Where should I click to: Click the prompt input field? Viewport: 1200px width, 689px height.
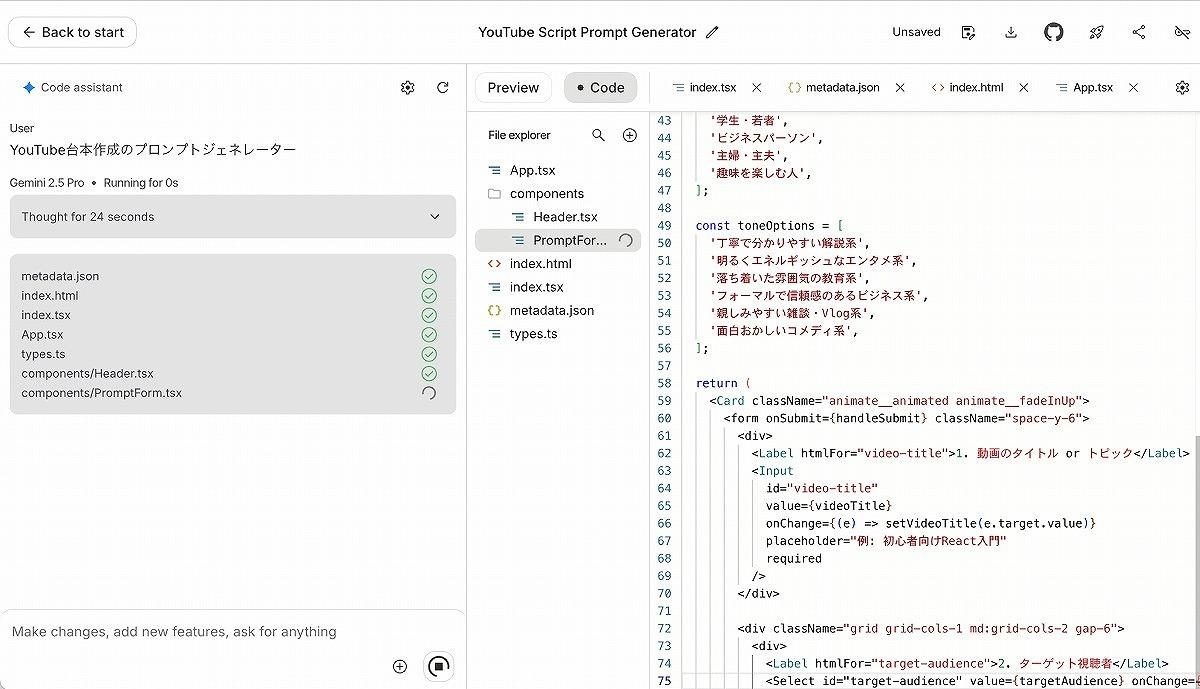(x=200, y=632)
